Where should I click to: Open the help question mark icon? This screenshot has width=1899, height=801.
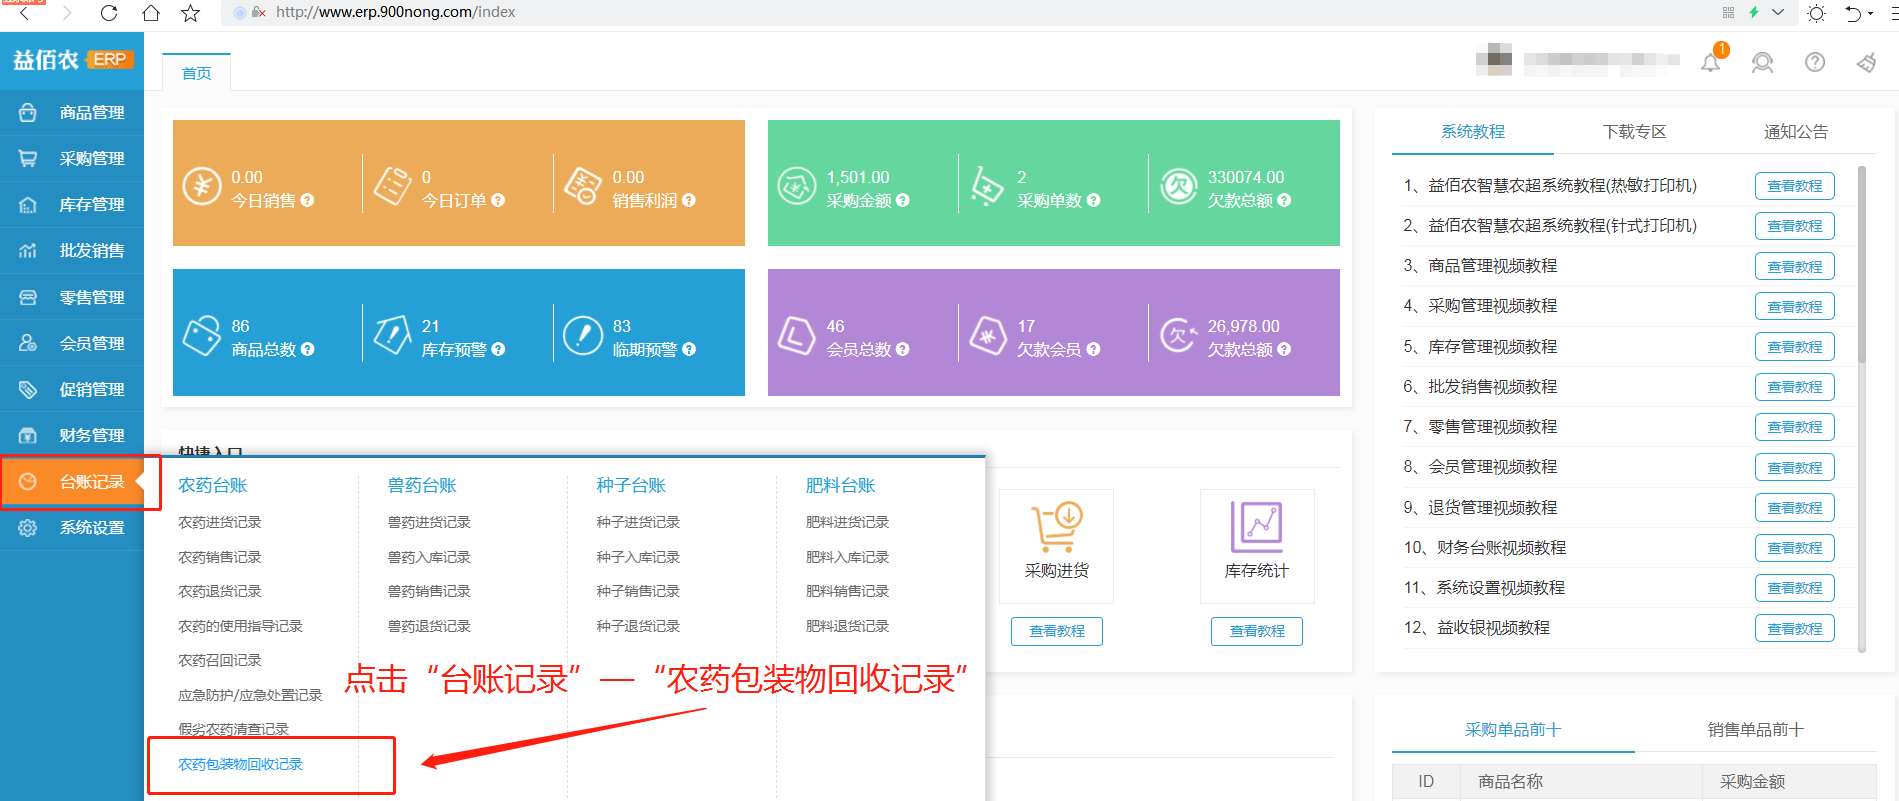tap(1814, 63)
